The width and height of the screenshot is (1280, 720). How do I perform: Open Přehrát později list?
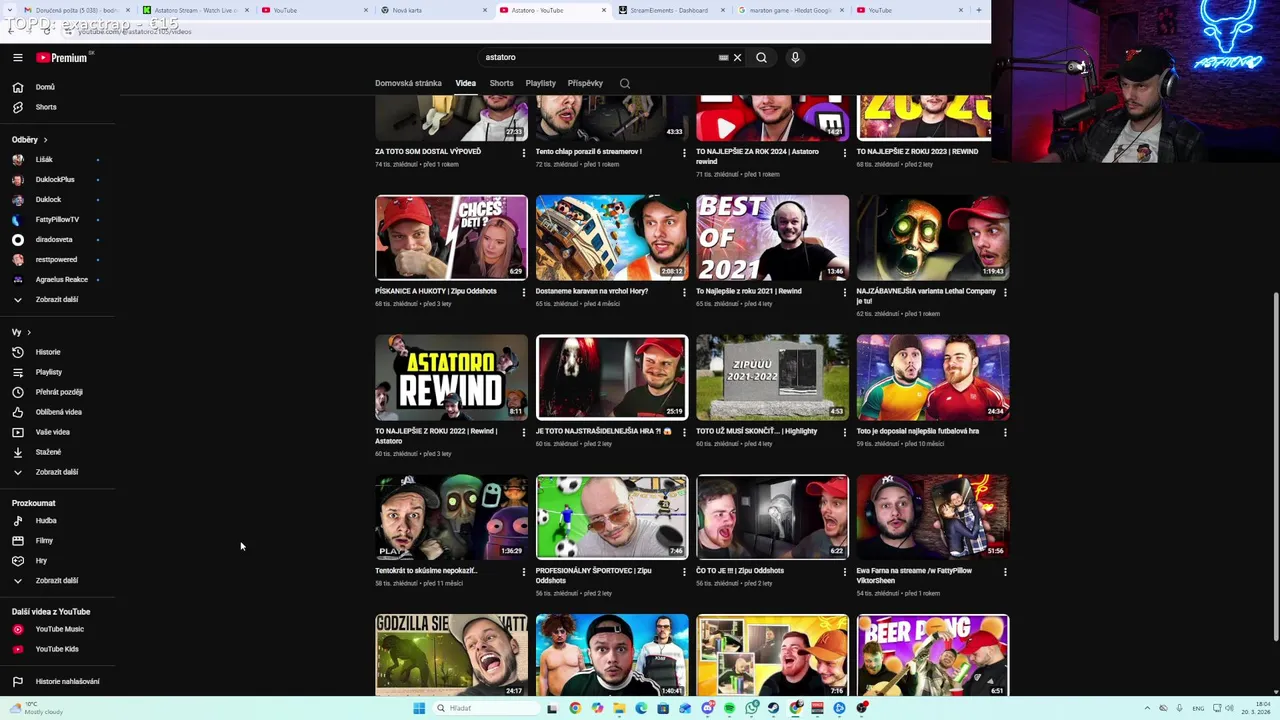point(58,392)
